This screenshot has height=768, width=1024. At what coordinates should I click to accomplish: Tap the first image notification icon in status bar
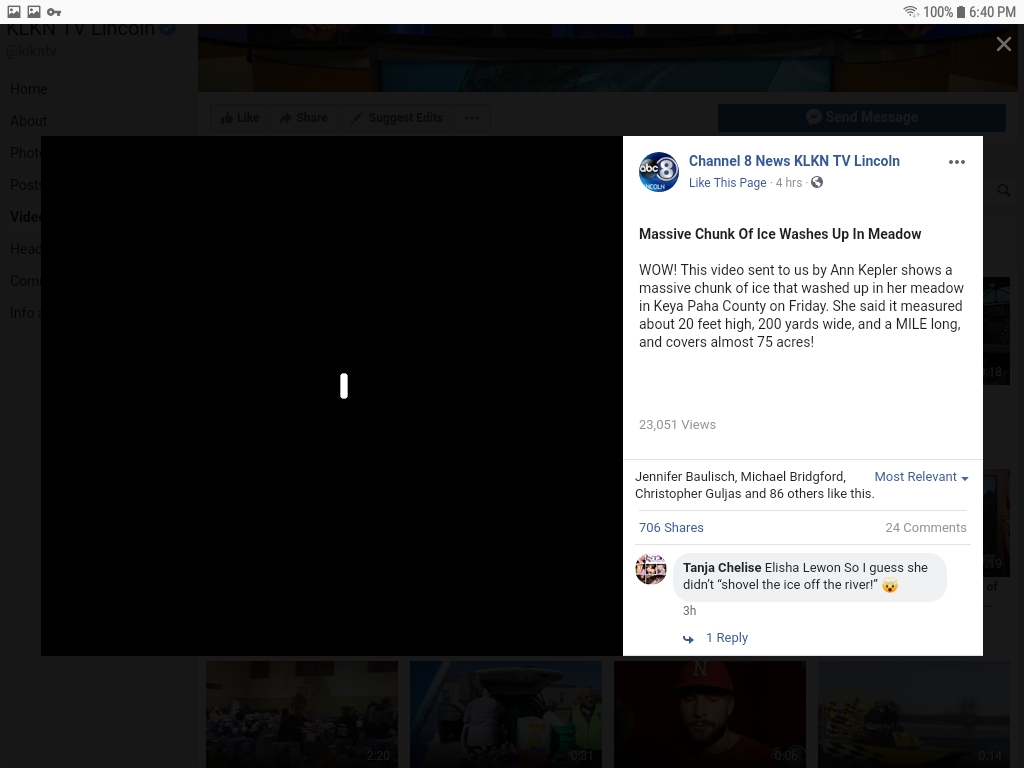[x=14, y=12]
